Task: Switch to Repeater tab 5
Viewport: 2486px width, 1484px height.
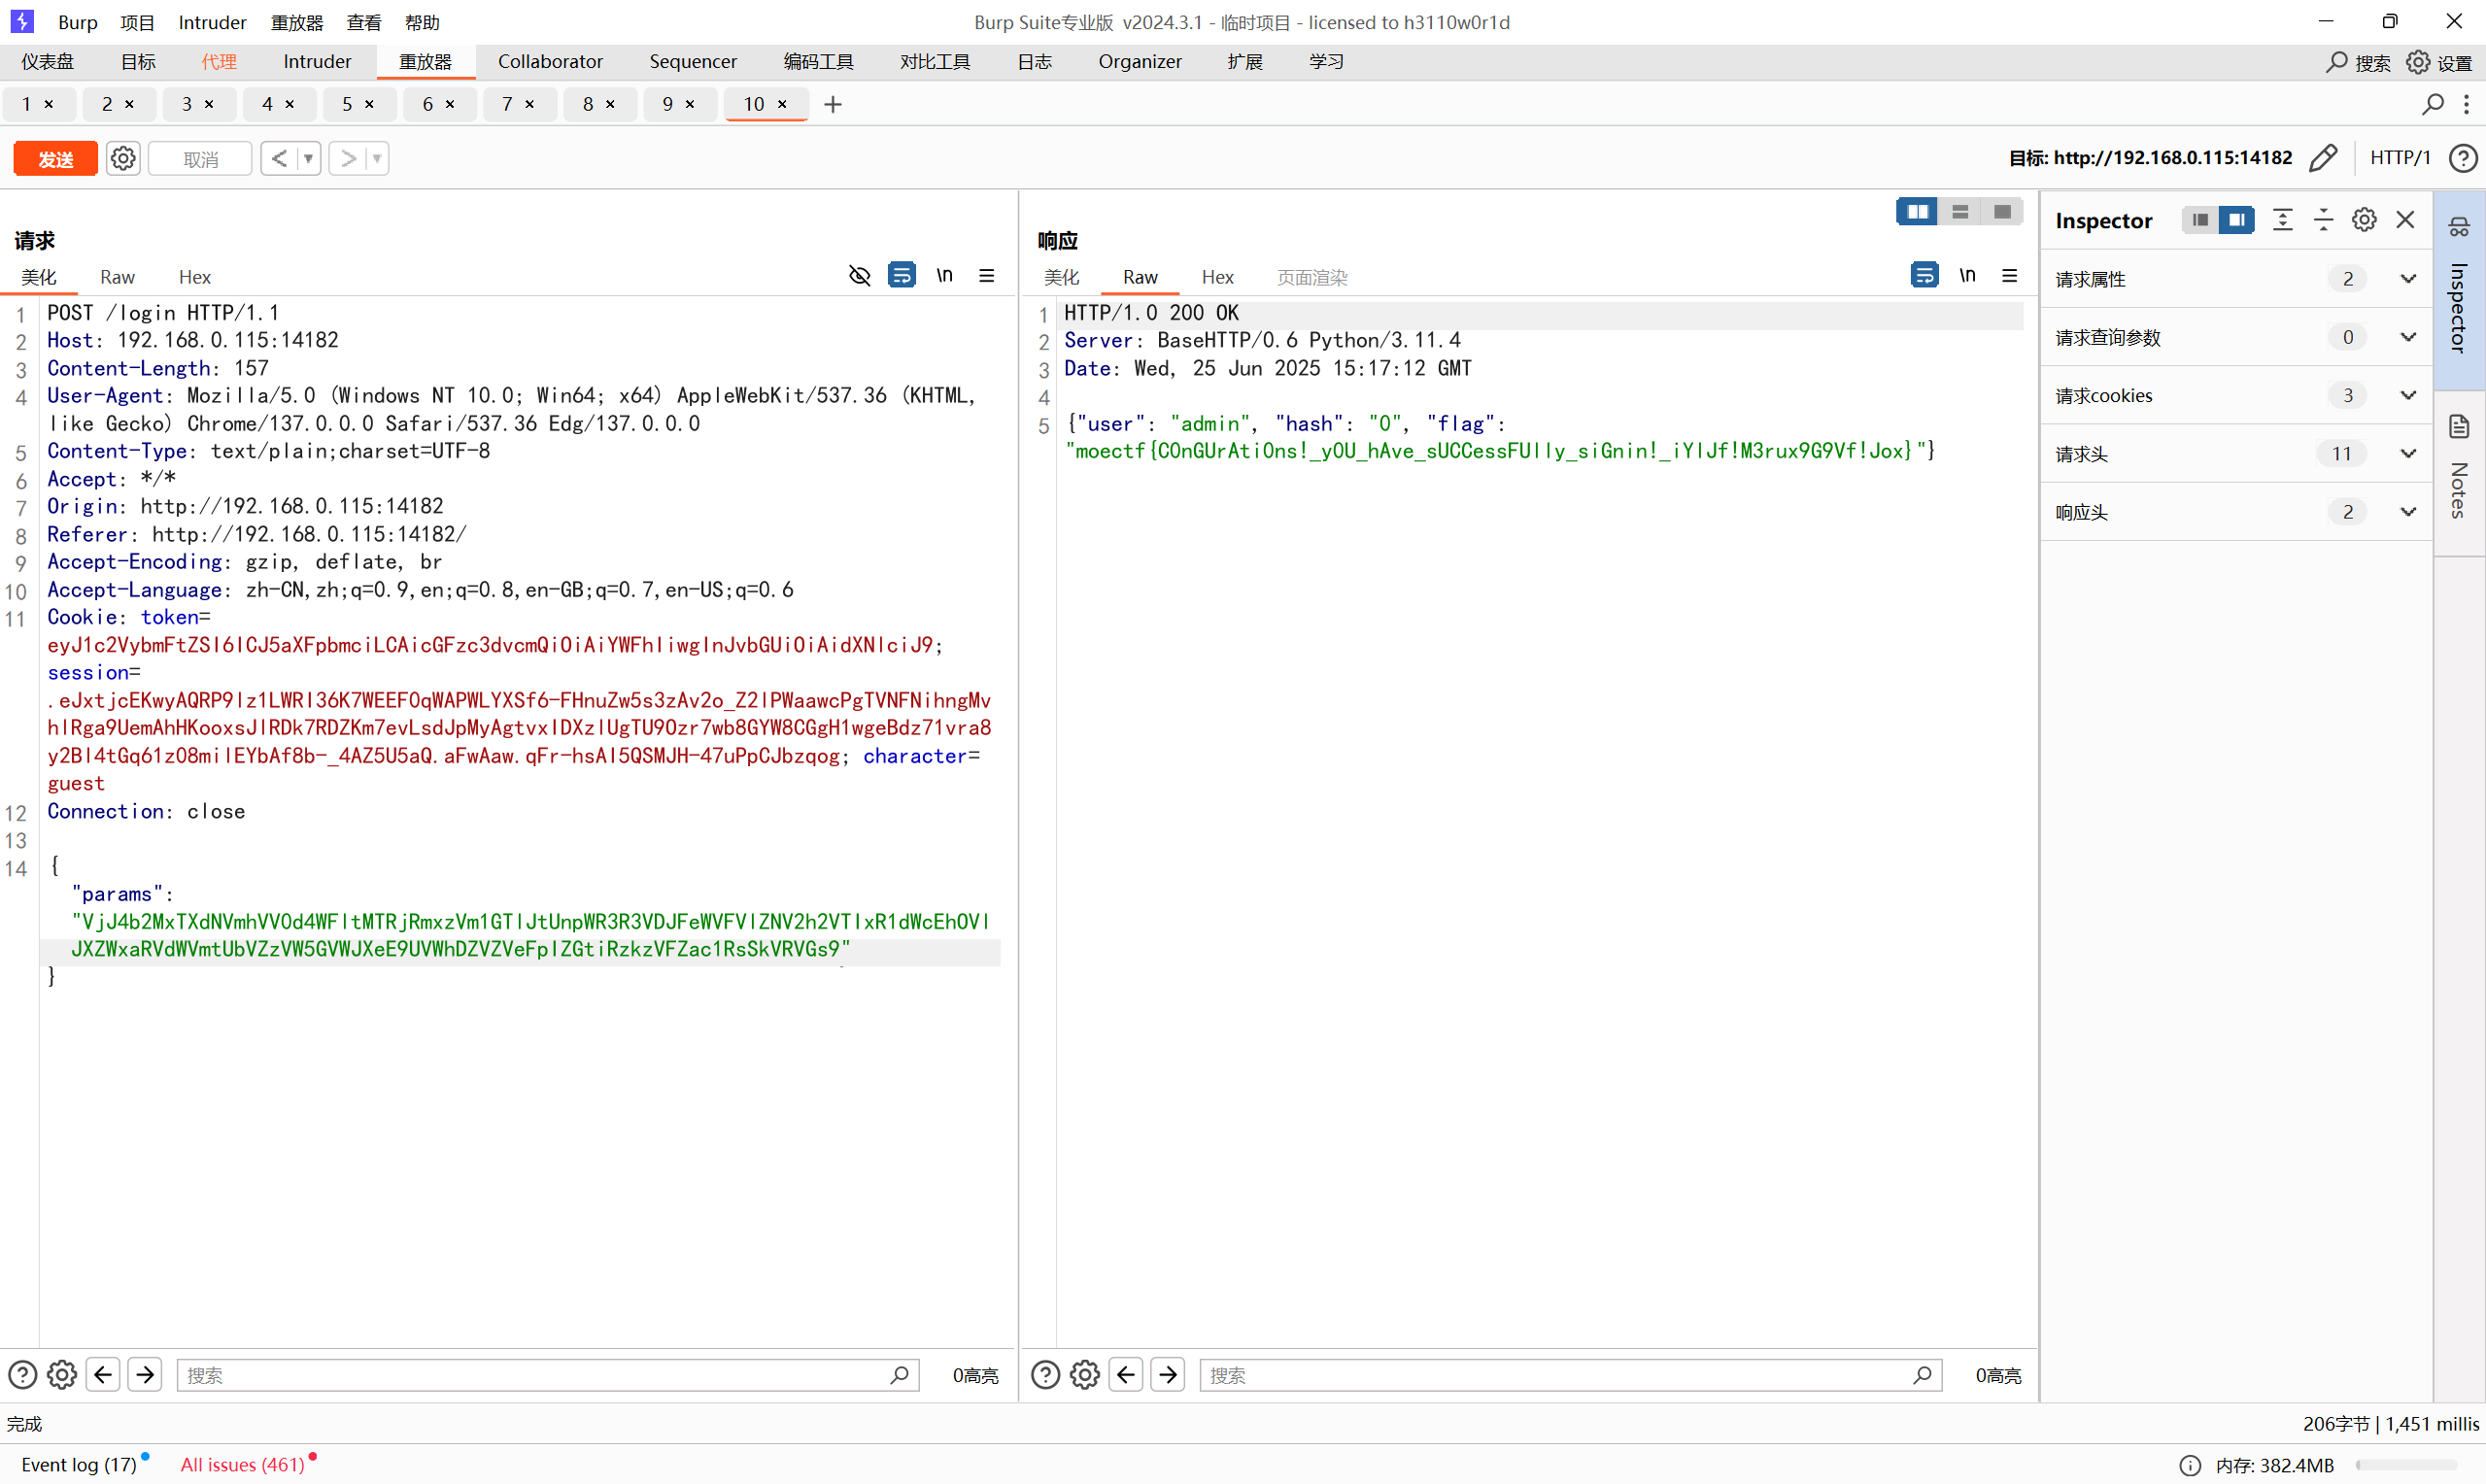Action: (346, 104)
